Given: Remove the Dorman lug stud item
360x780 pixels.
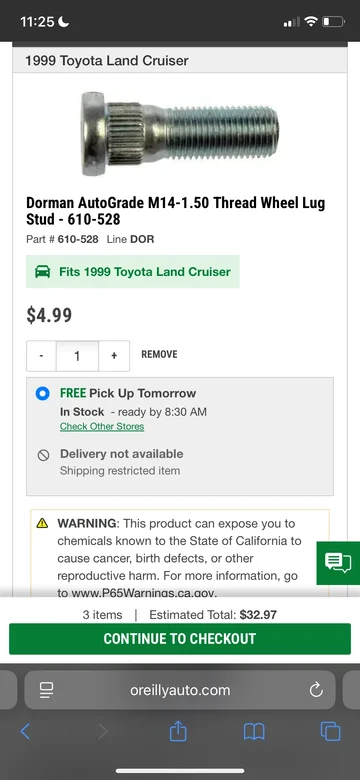Looking at the screenshot, I should pos(159,354).
